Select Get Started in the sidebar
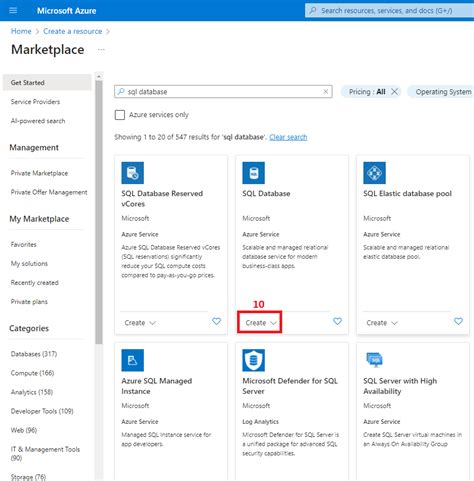 pos(47,82)
